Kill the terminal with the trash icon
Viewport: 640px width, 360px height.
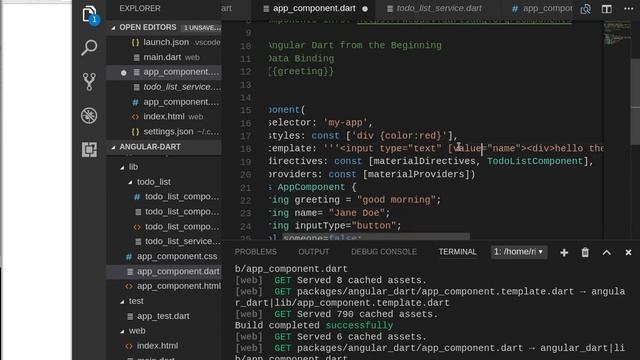tap(585, 253)
